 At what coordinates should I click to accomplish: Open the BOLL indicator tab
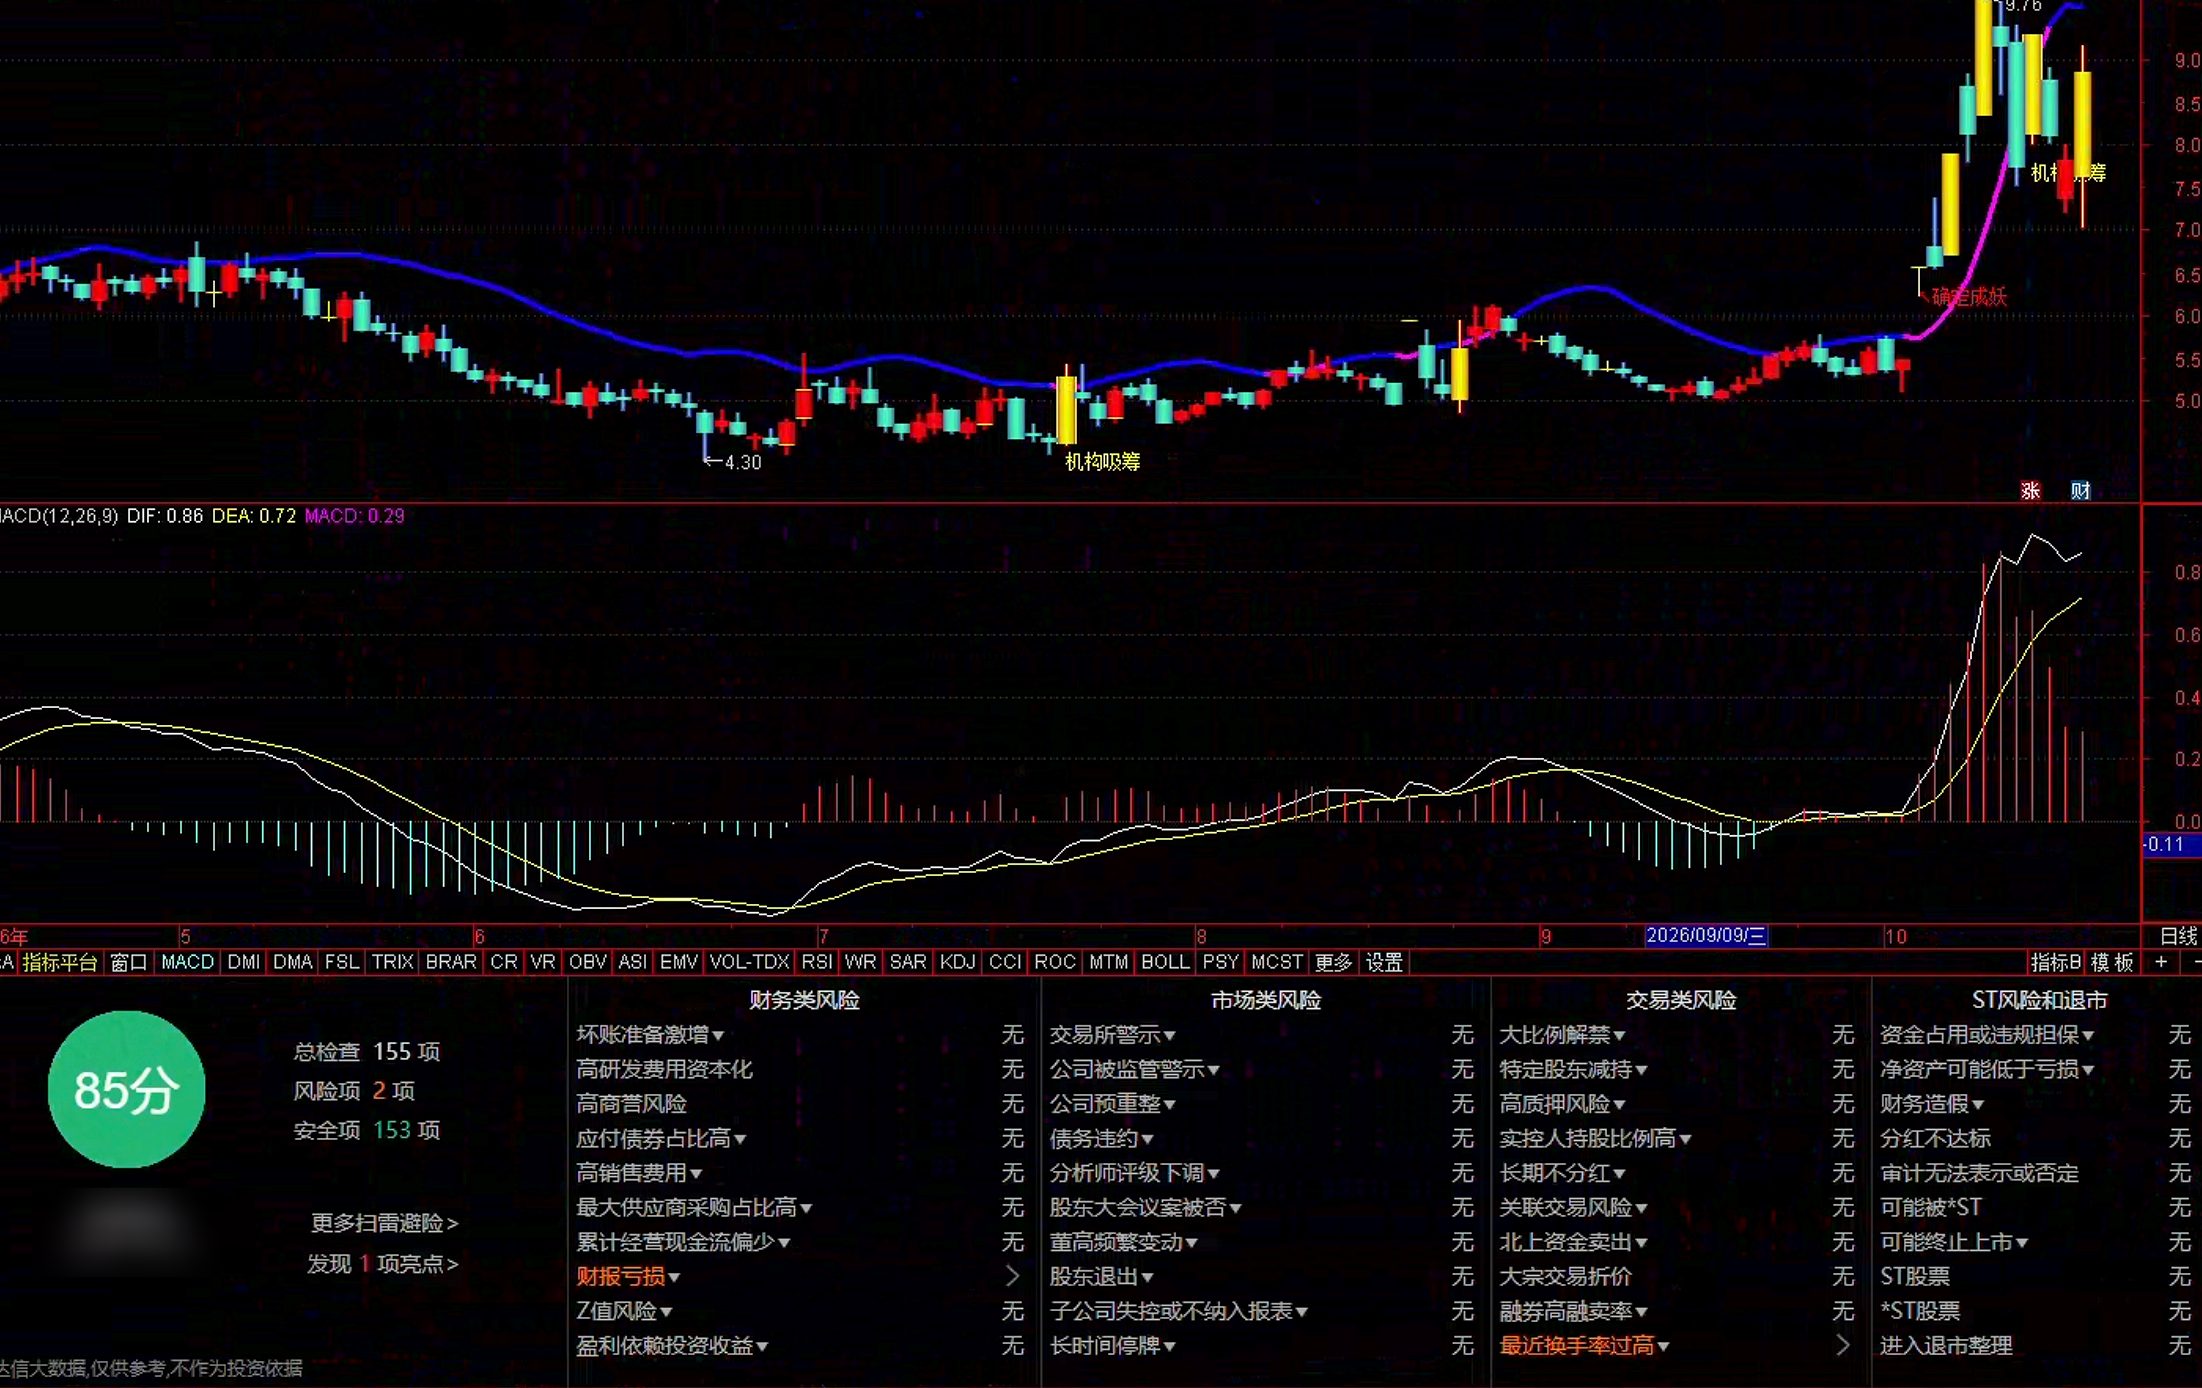(x=1165, y=962)
